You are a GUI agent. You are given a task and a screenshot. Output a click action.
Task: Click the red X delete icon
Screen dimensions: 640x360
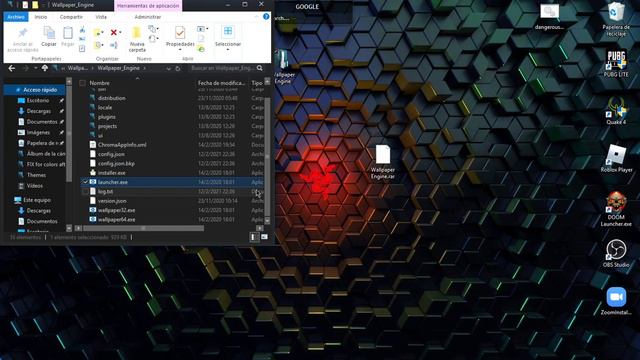[114, 32]
